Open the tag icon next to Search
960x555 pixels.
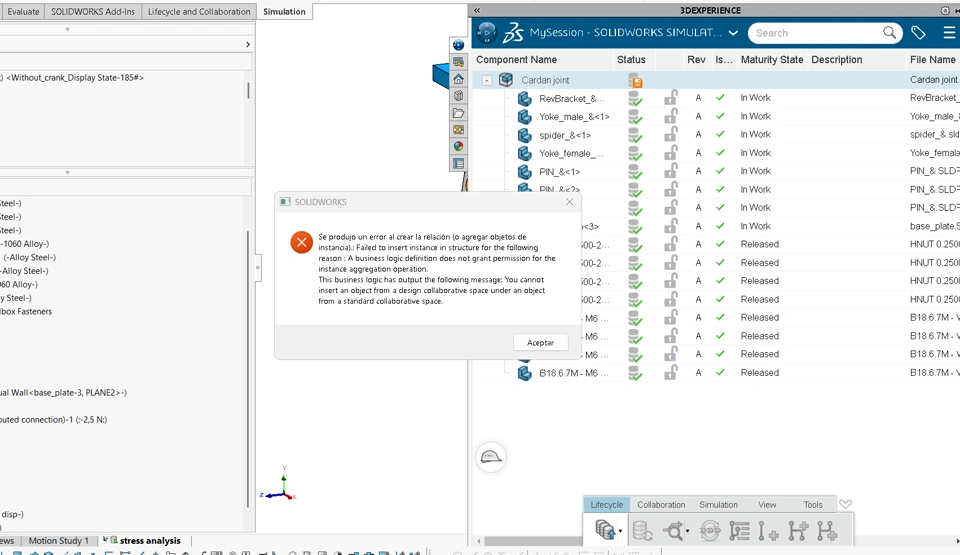click(x=918, y=32)
